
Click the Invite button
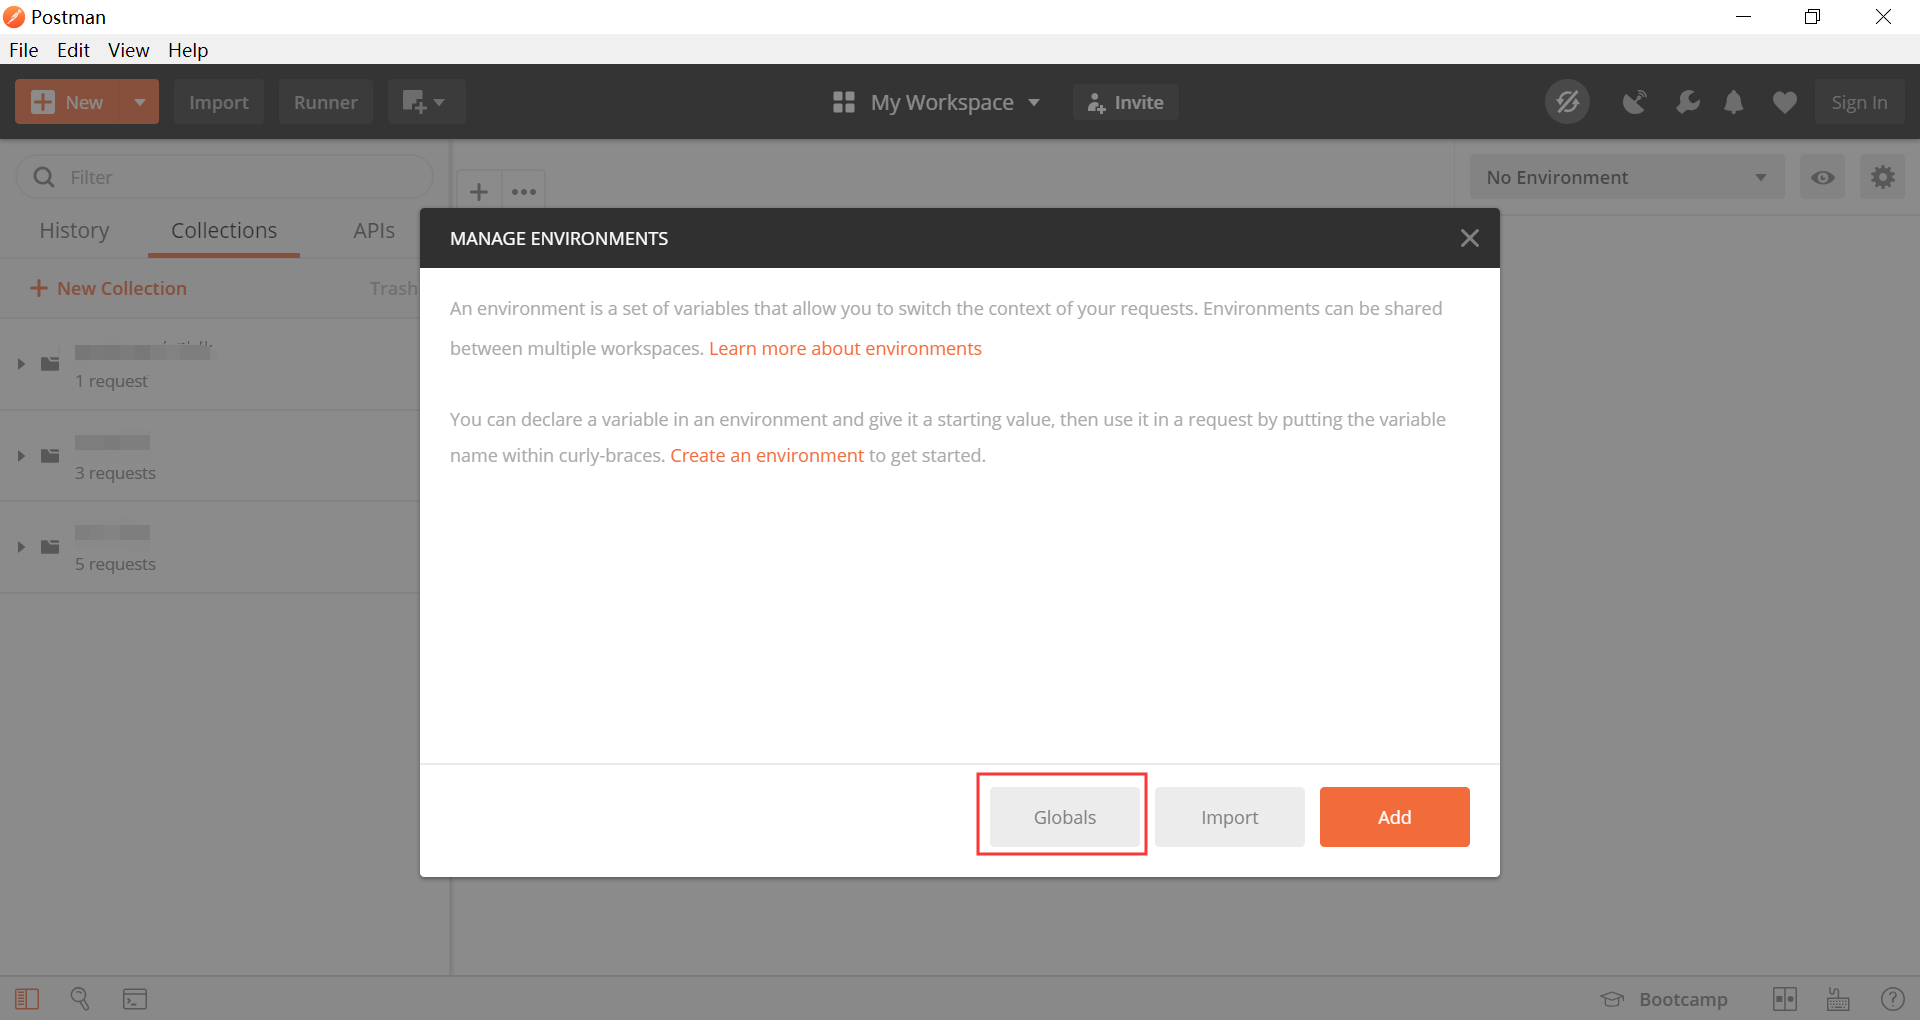[x=1126, y=102]
